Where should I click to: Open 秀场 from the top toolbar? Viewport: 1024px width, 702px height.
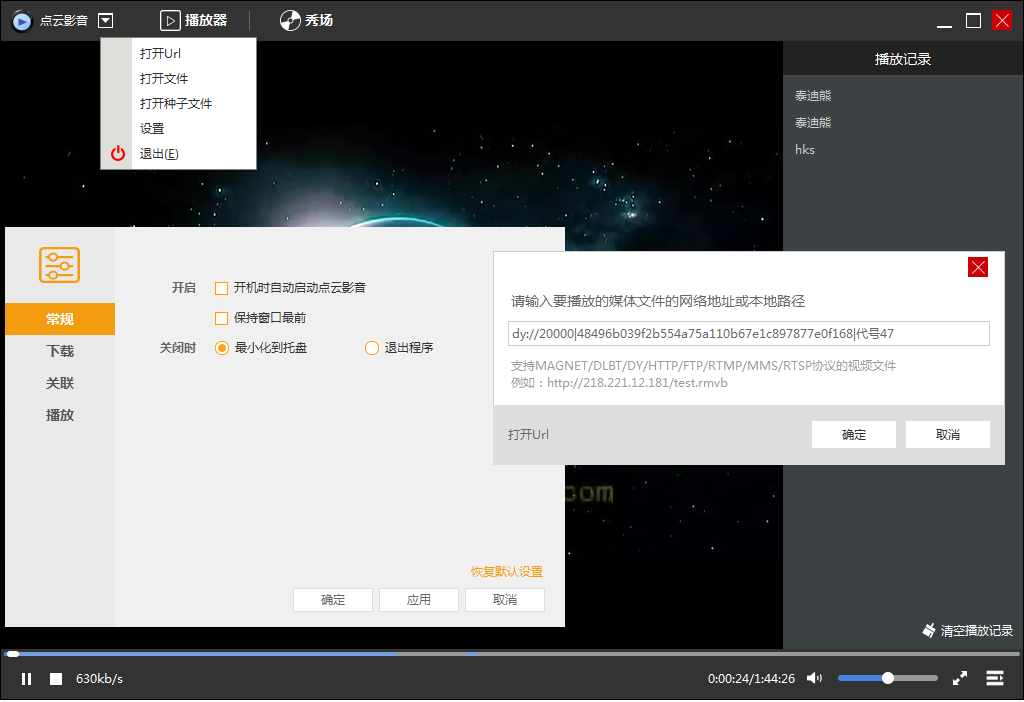pos(307,20)
